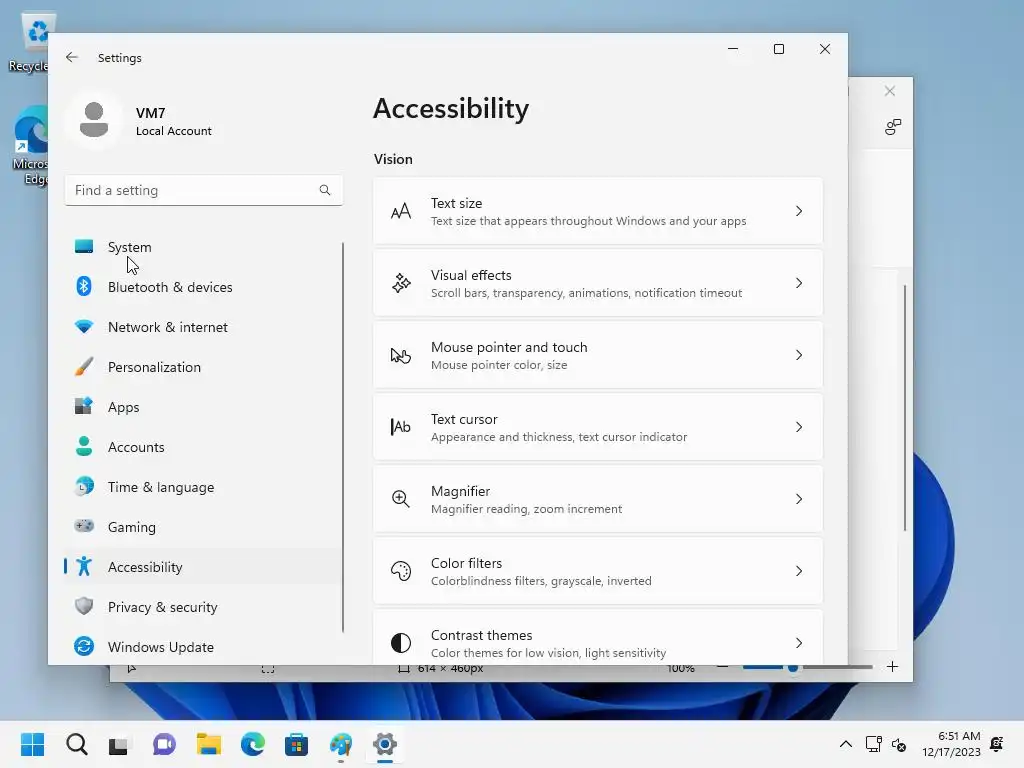Click the VM7 user avatar icon
1024x768 pixels.
[94, 120]
